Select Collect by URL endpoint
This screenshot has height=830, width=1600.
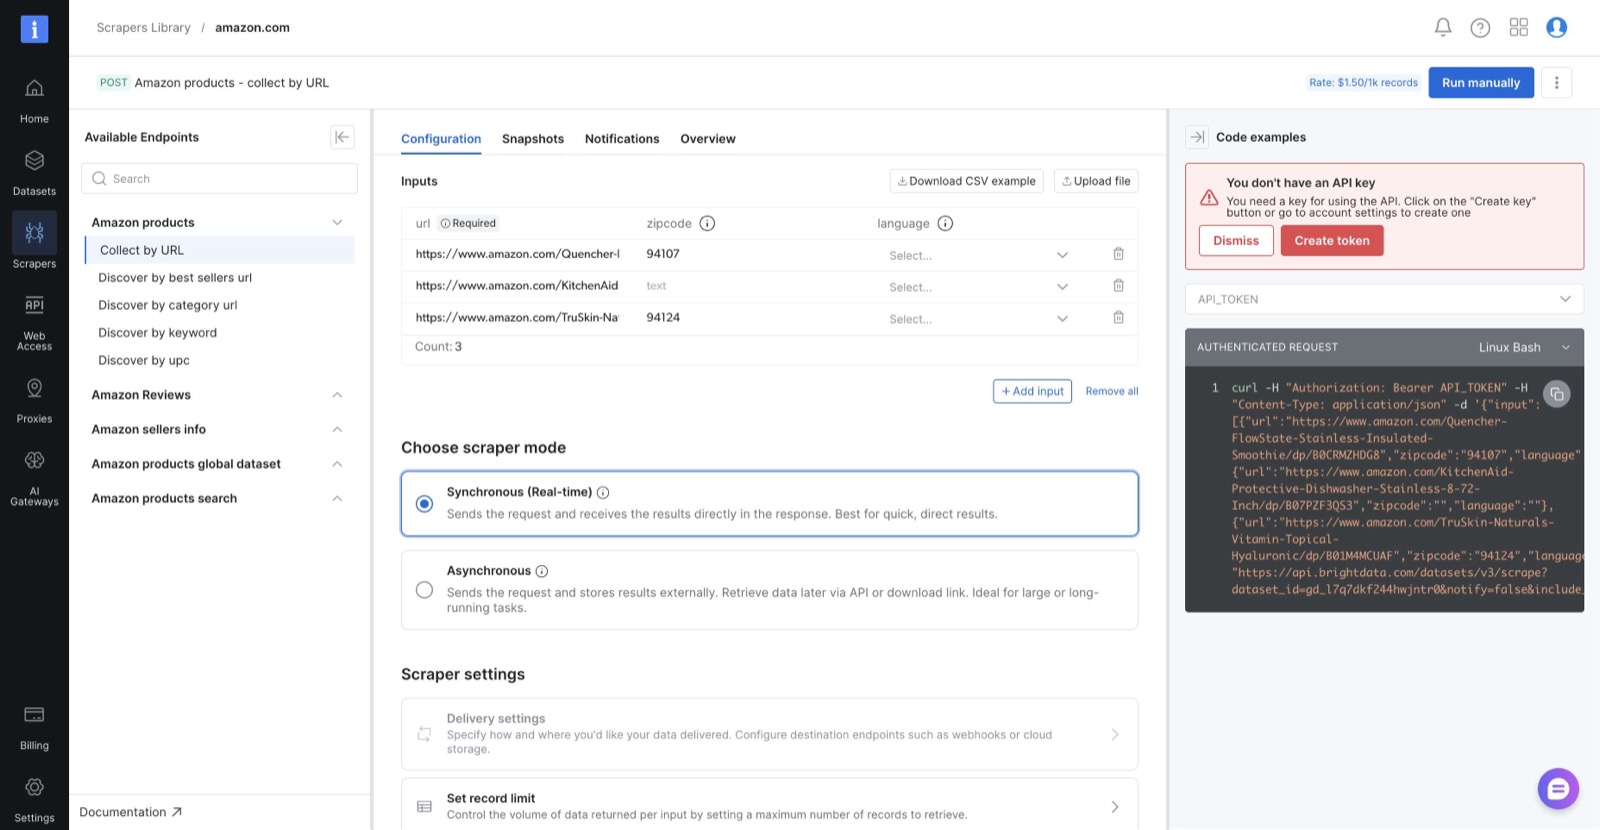pyautogui.click(x=220, y=250)
